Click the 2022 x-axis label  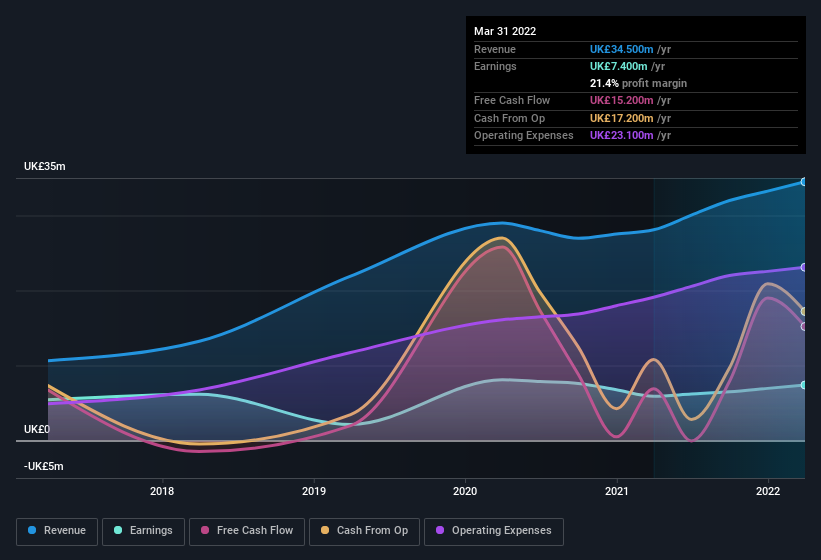click(x=768, y=491)
